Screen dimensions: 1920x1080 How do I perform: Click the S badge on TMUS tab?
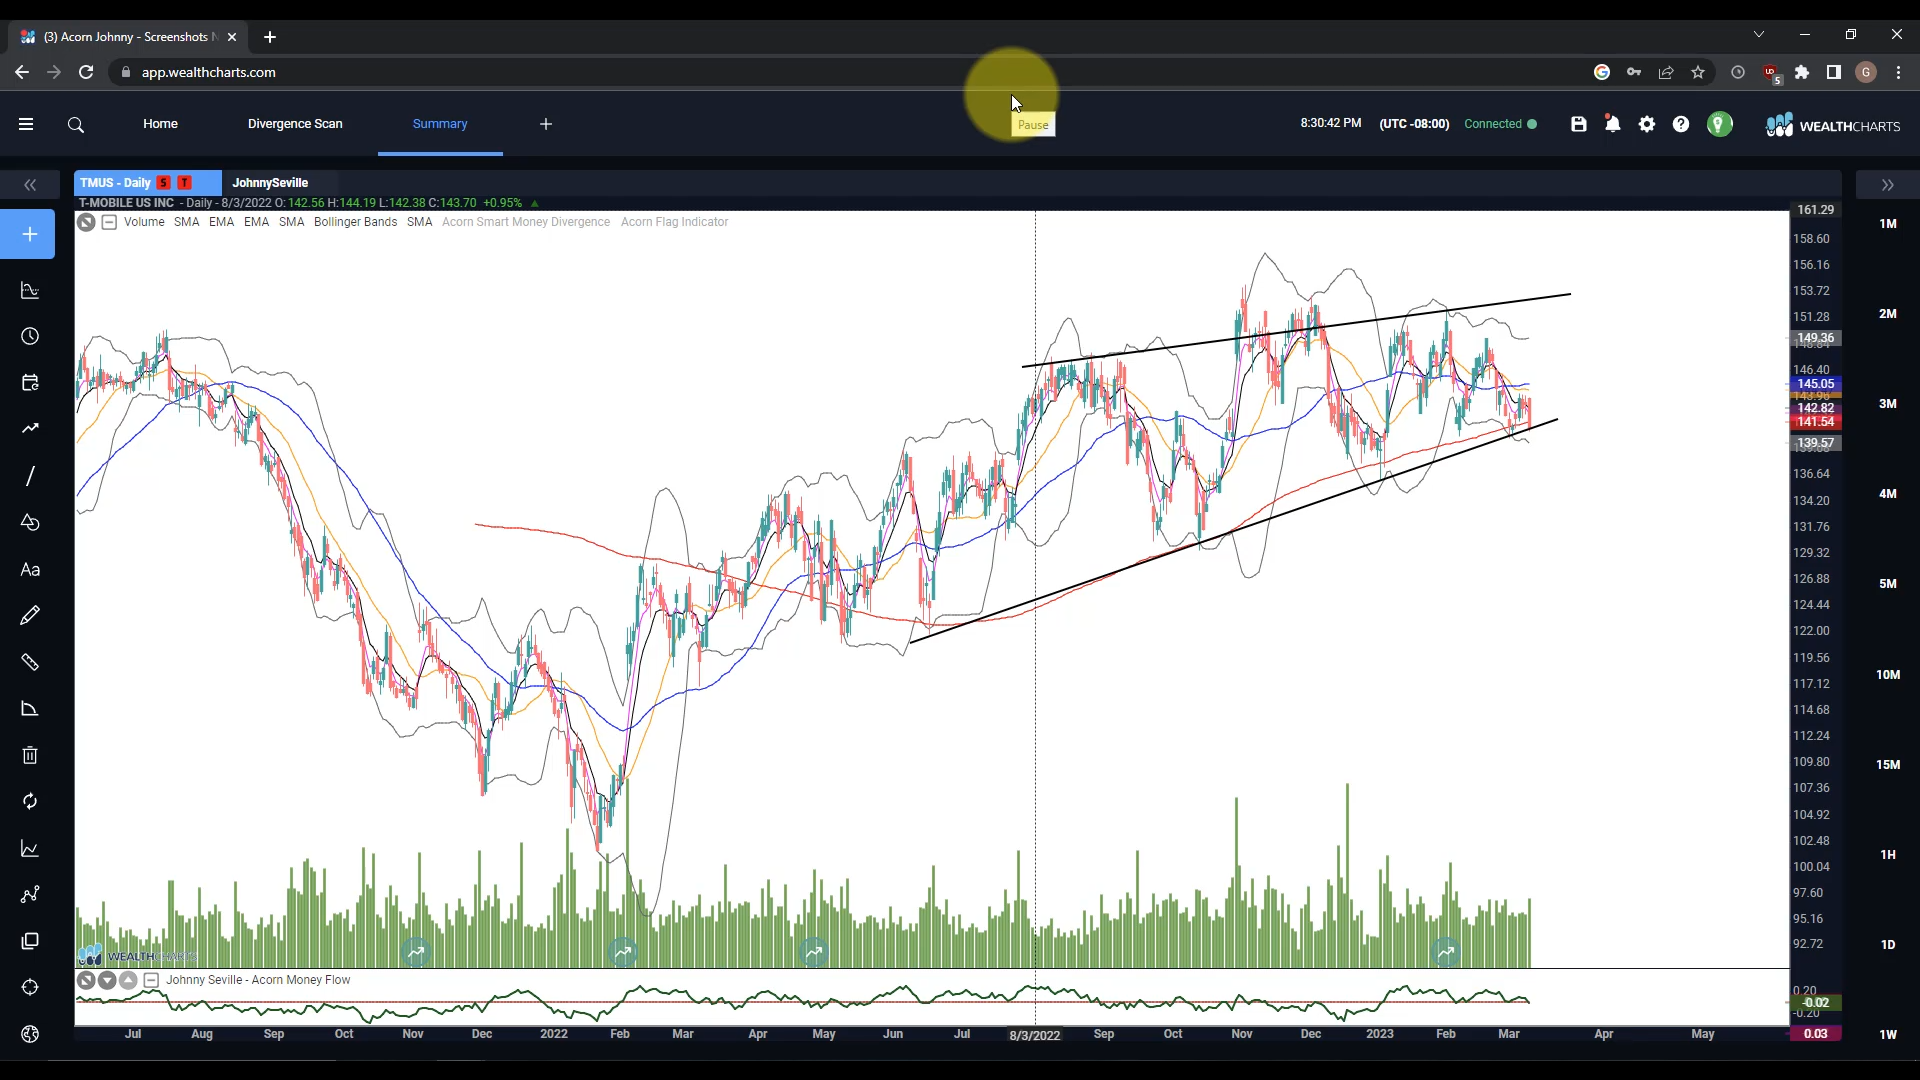pos(164,183)
